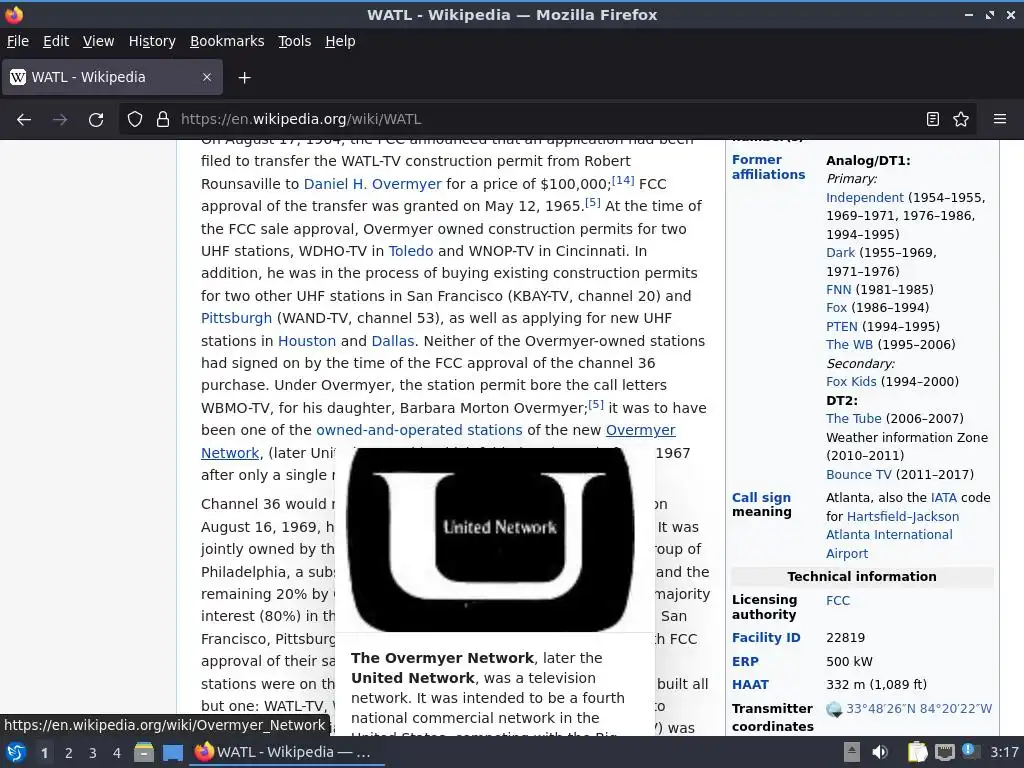The image size is (1024, 768).
Task: Open tracking protection shield icon
Action: 135,120
